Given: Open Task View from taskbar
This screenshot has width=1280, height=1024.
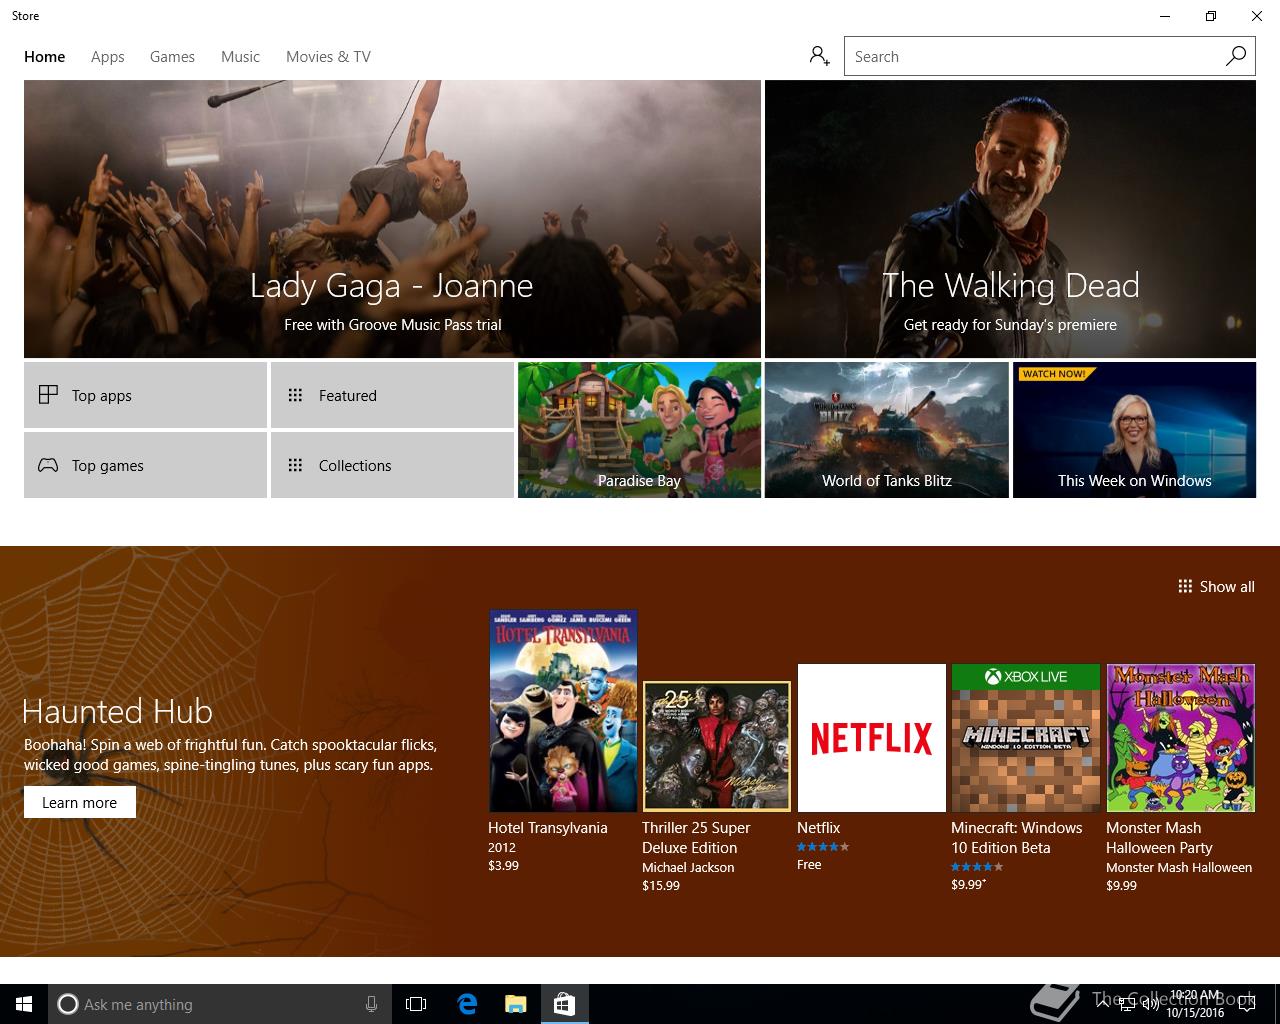Looking at the screenshot, I should tap(416, 1004).
